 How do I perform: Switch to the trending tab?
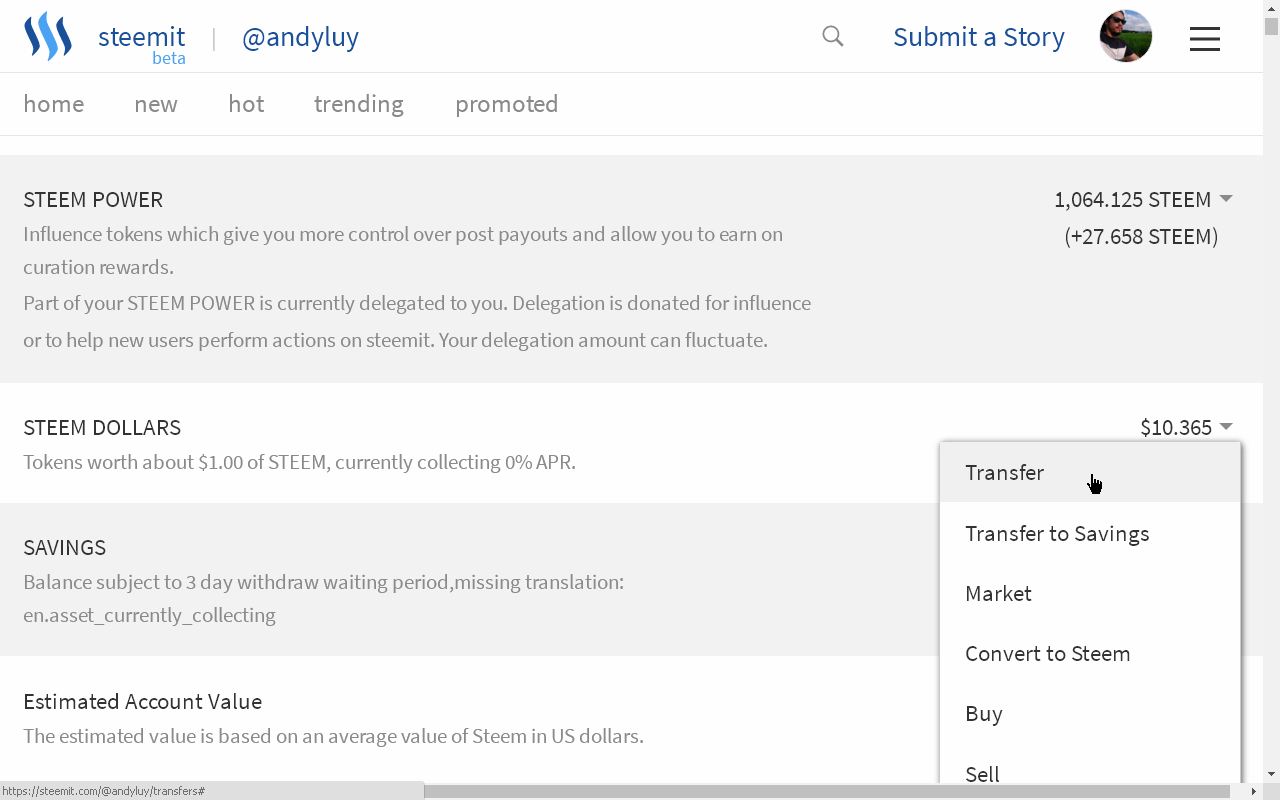[359, 104]
